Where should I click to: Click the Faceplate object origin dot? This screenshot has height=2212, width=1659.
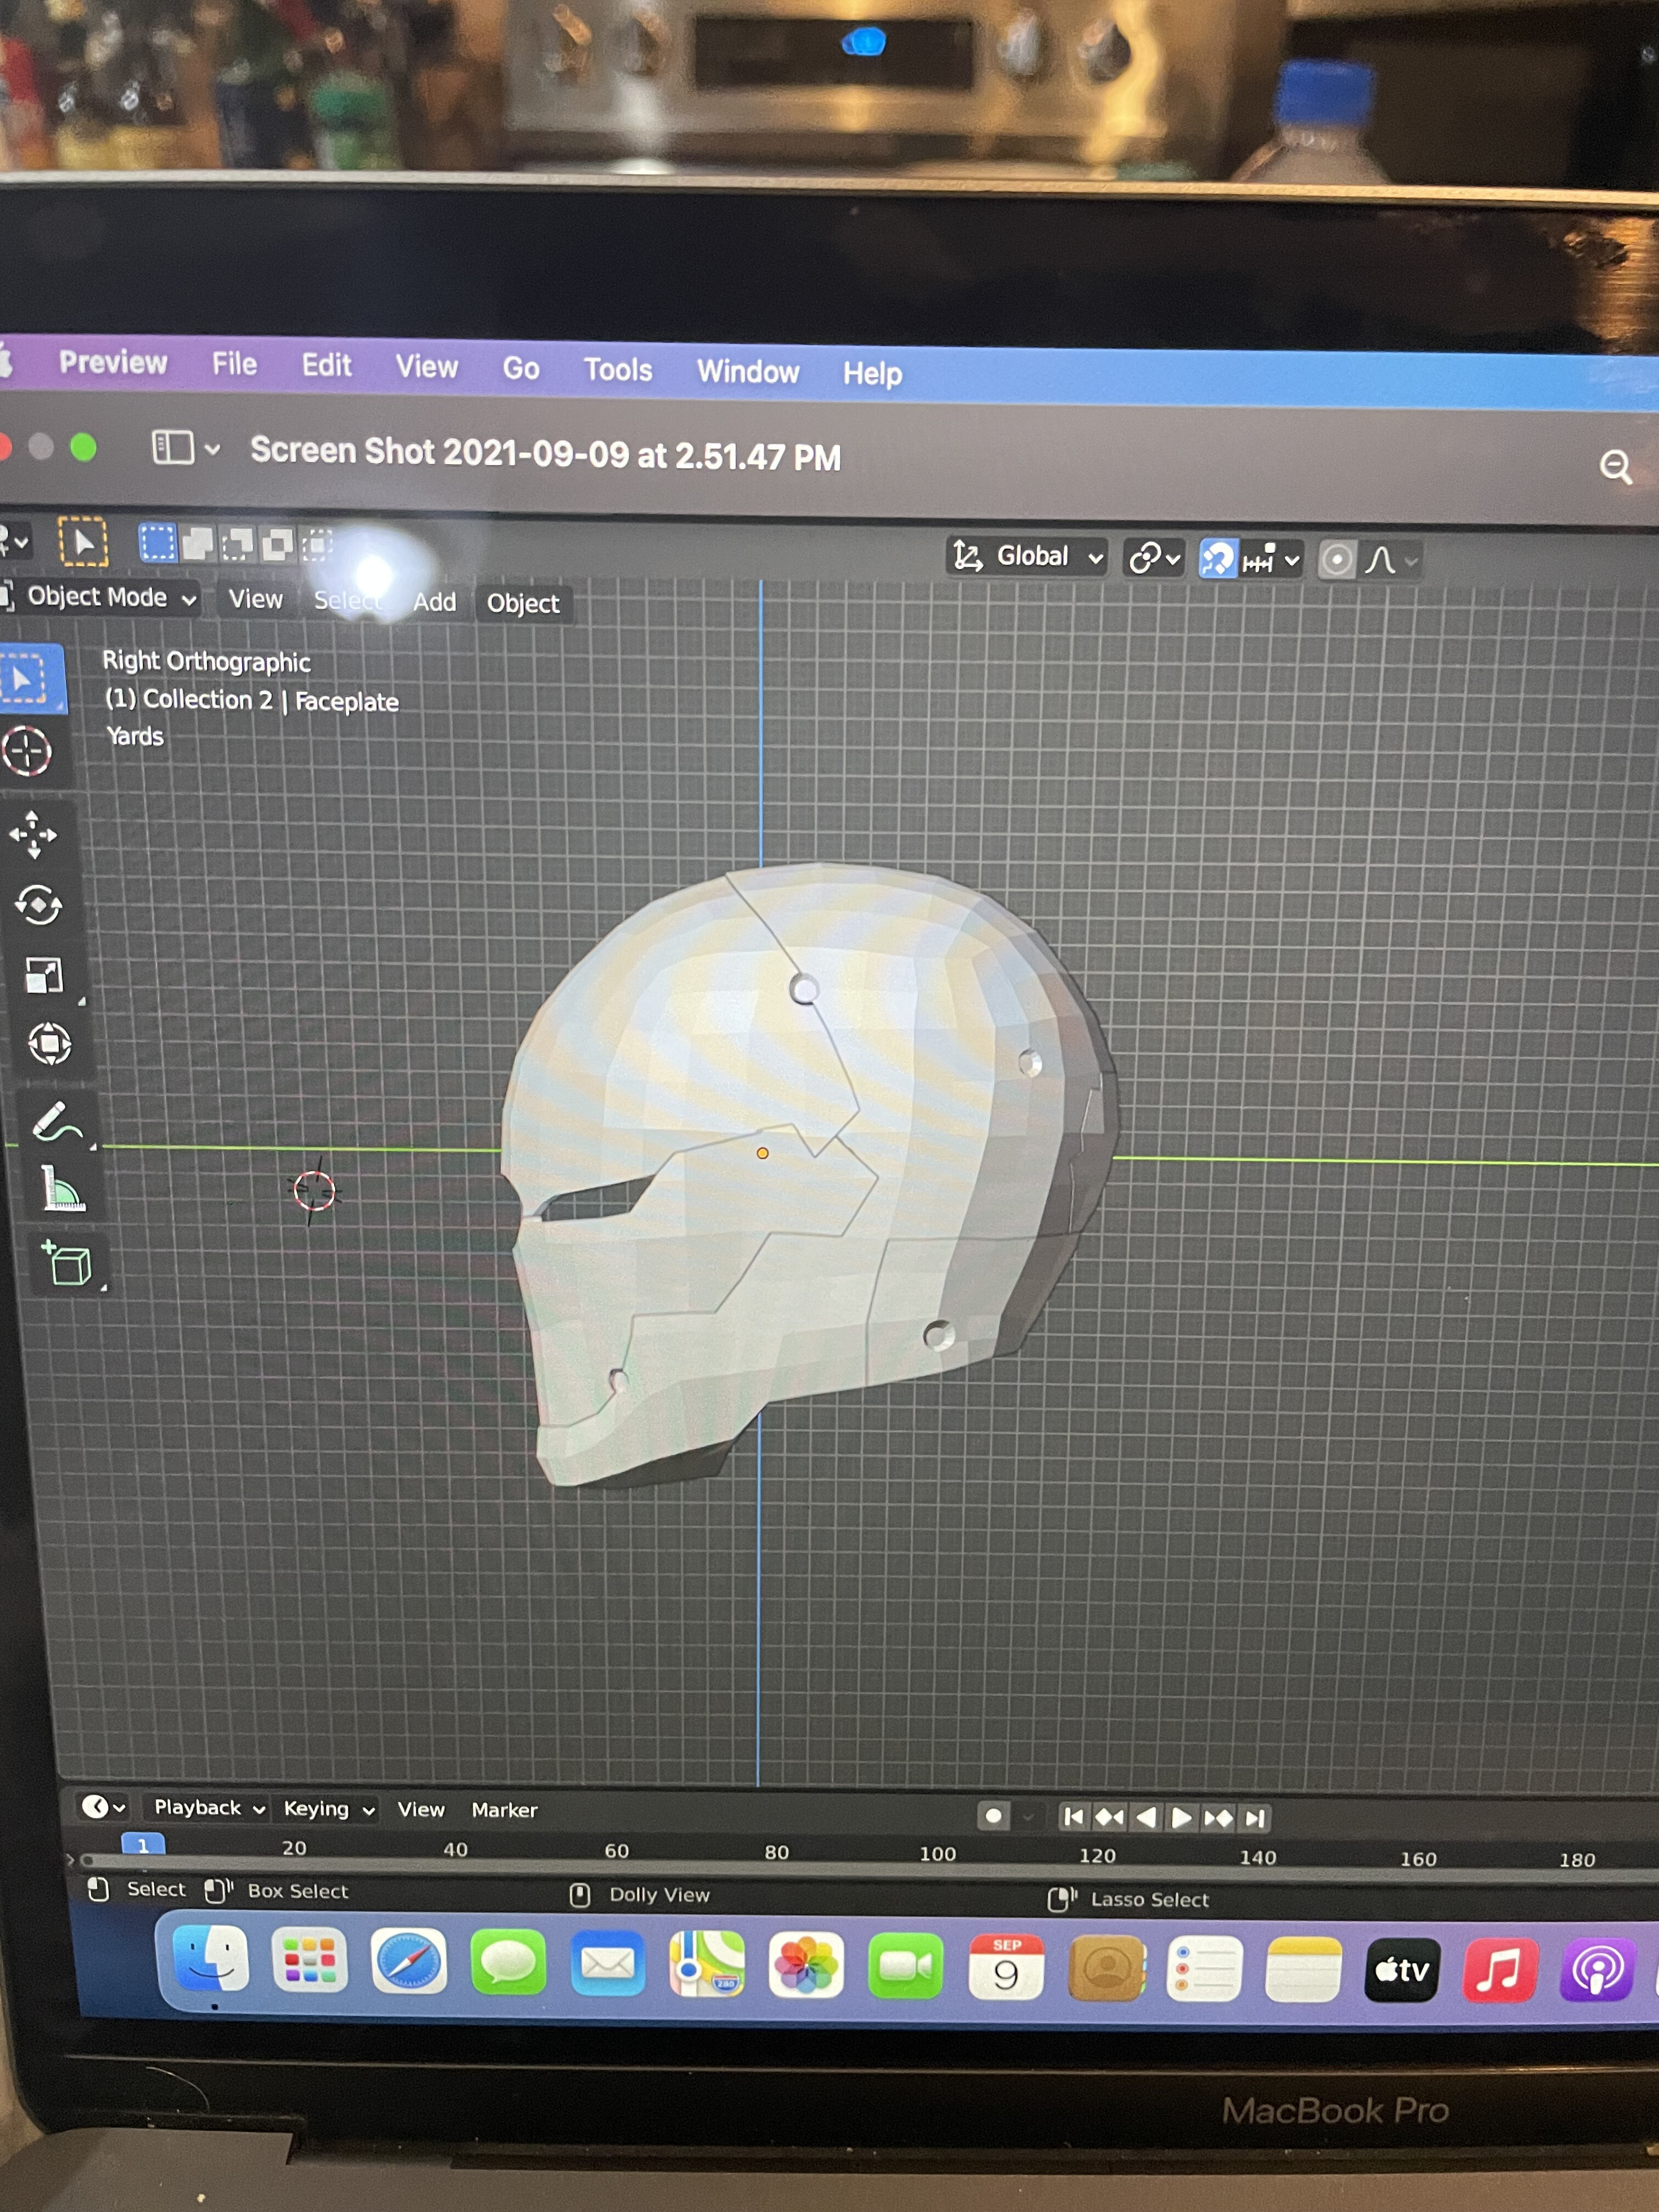[x=762, y=1153]
